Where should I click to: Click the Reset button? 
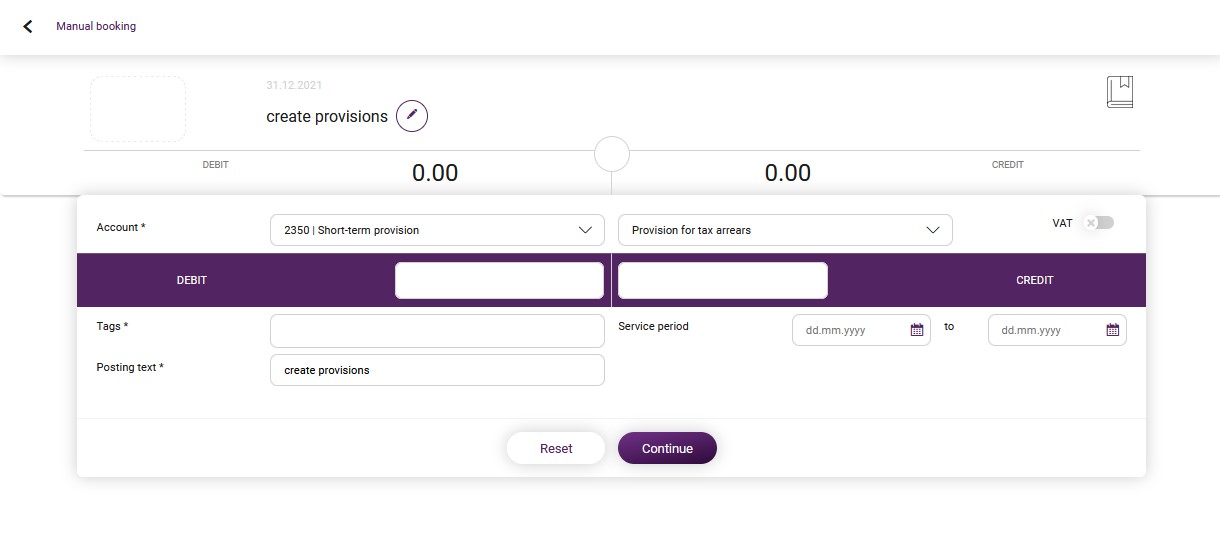tap(556, 448)
